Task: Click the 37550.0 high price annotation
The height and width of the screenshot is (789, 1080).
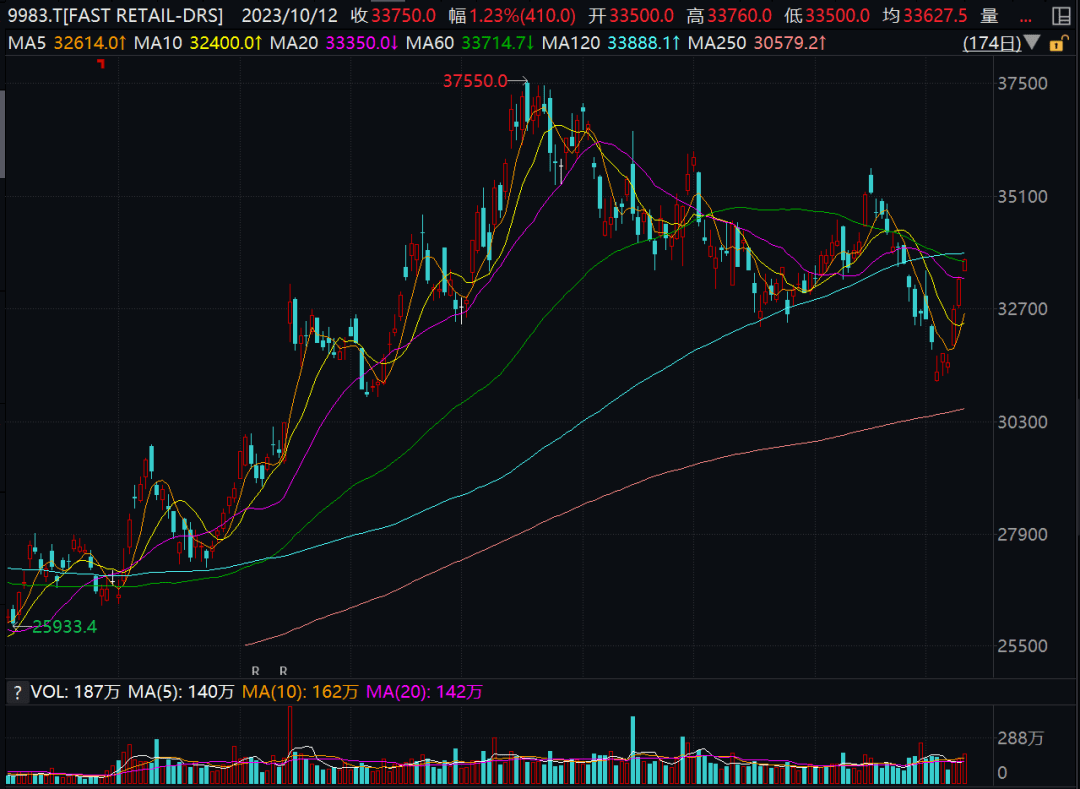Action: coord(475,82)
